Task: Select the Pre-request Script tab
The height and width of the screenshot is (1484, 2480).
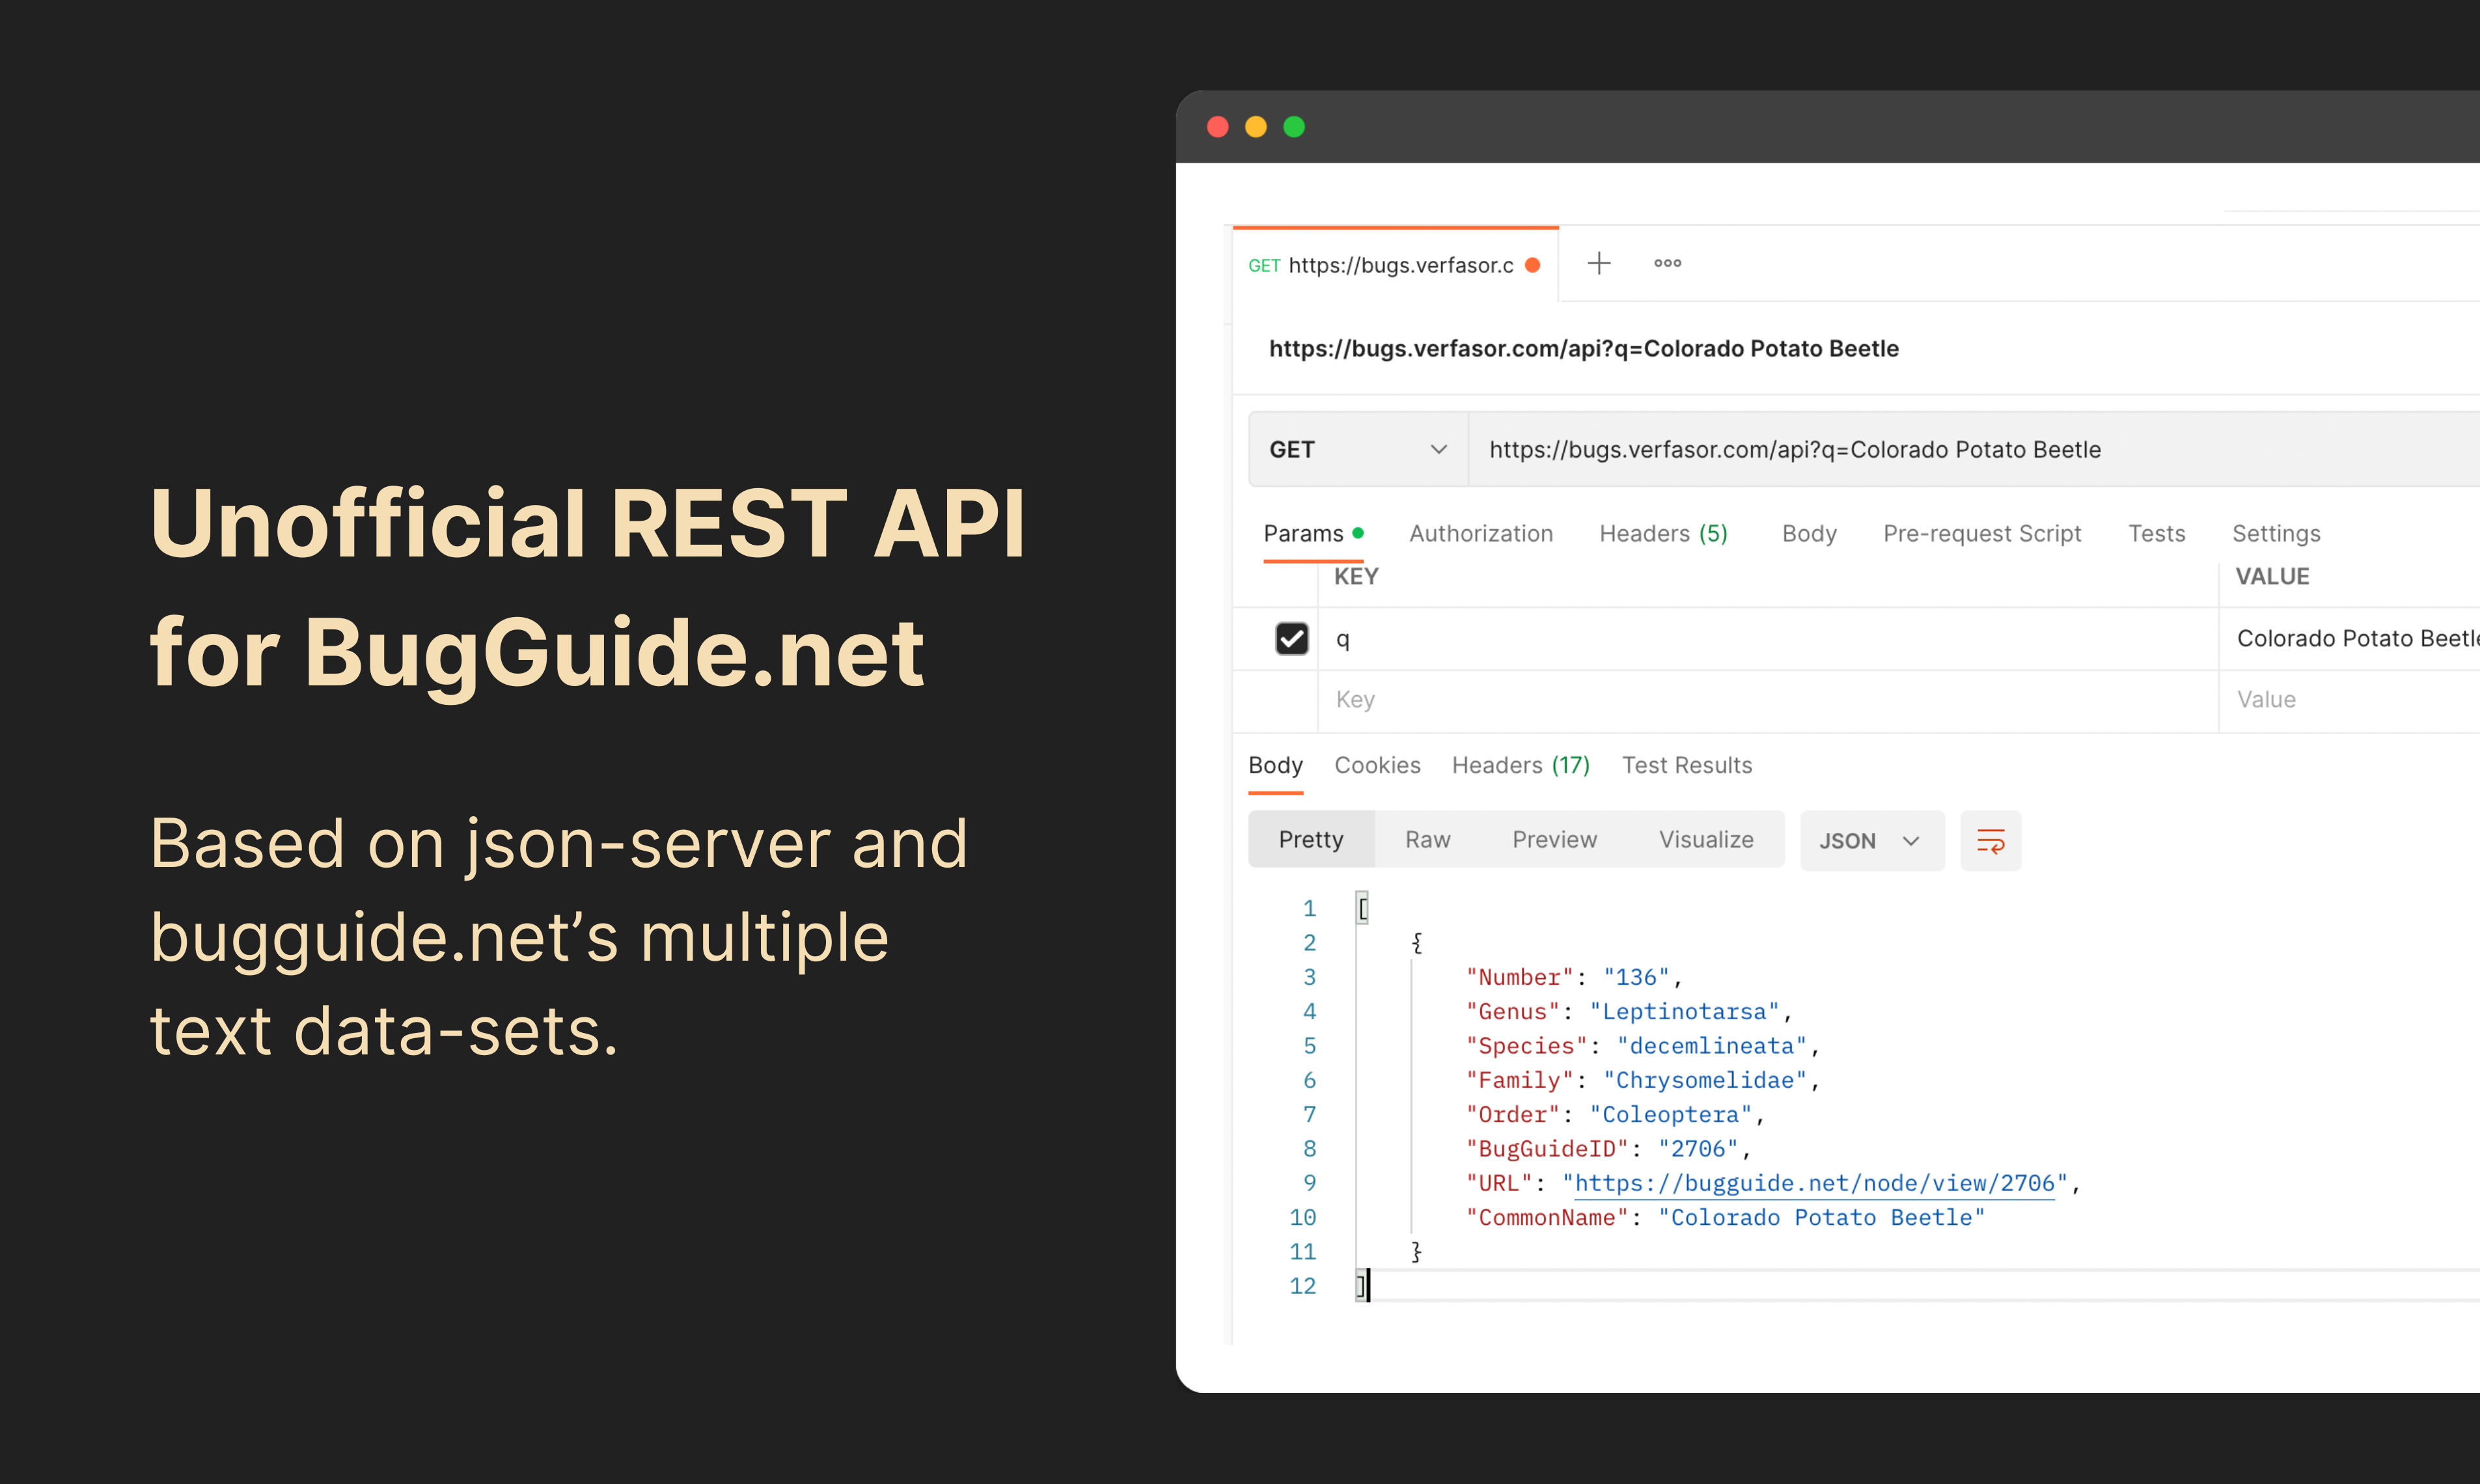Action: click(1981, 533)
